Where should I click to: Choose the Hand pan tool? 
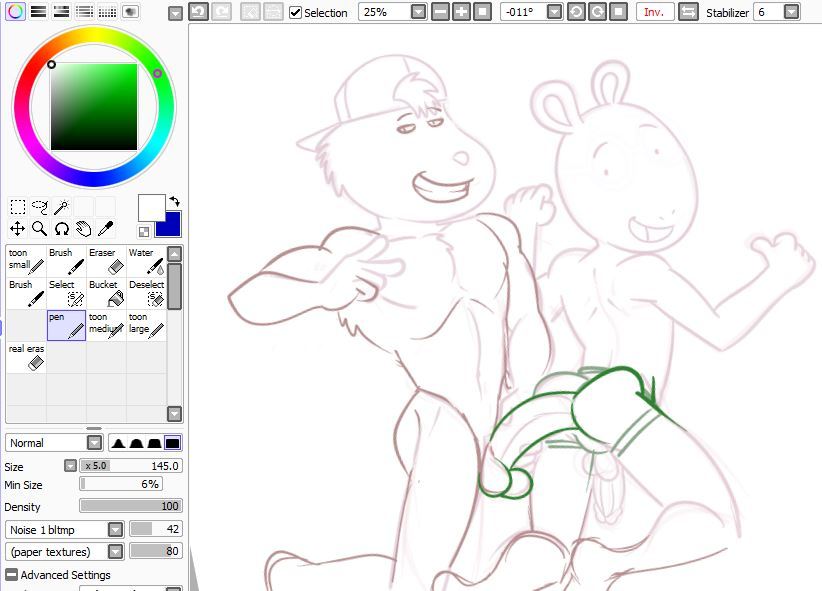click(x=83, y=229)
